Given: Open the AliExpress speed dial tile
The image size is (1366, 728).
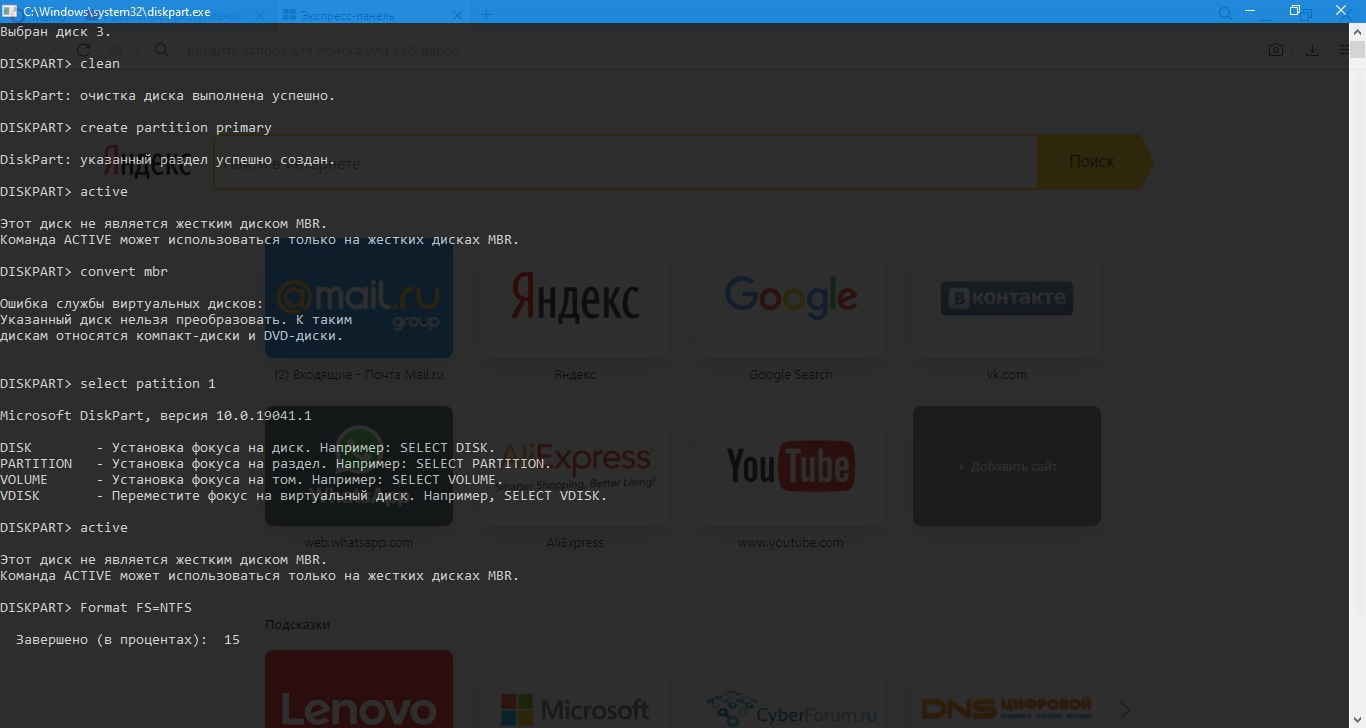Looking at the screenshot, I should pyautogui.click(x=574, y=466).
